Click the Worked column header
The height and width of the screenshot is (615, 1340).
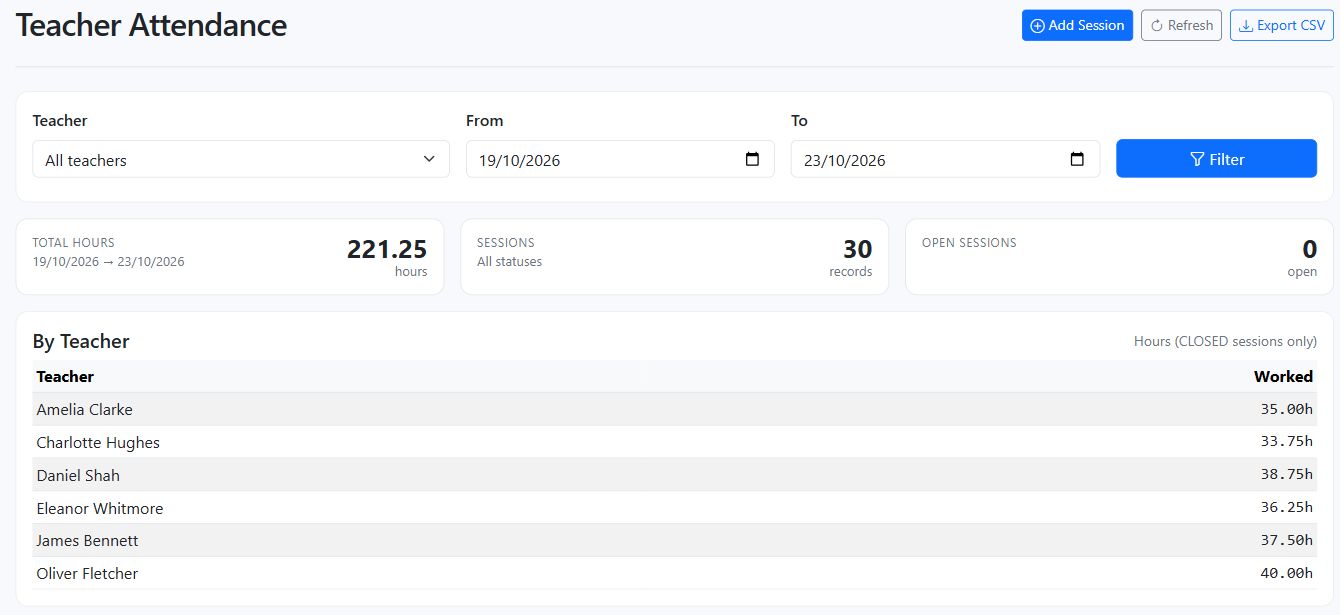(1283, 376)
